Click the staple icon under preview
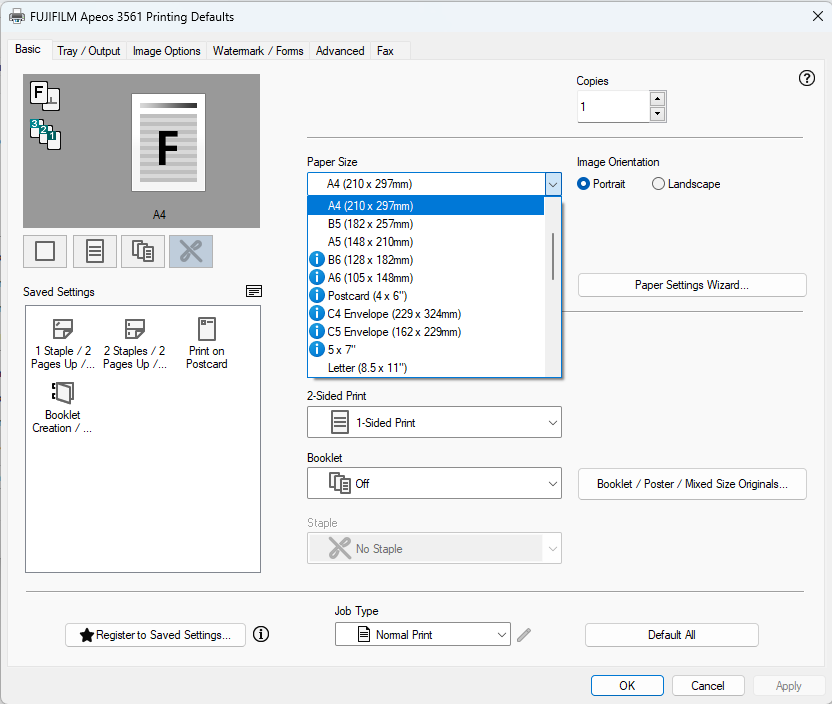The height and width of the screenshot is (704, 832). click(191, 251)
